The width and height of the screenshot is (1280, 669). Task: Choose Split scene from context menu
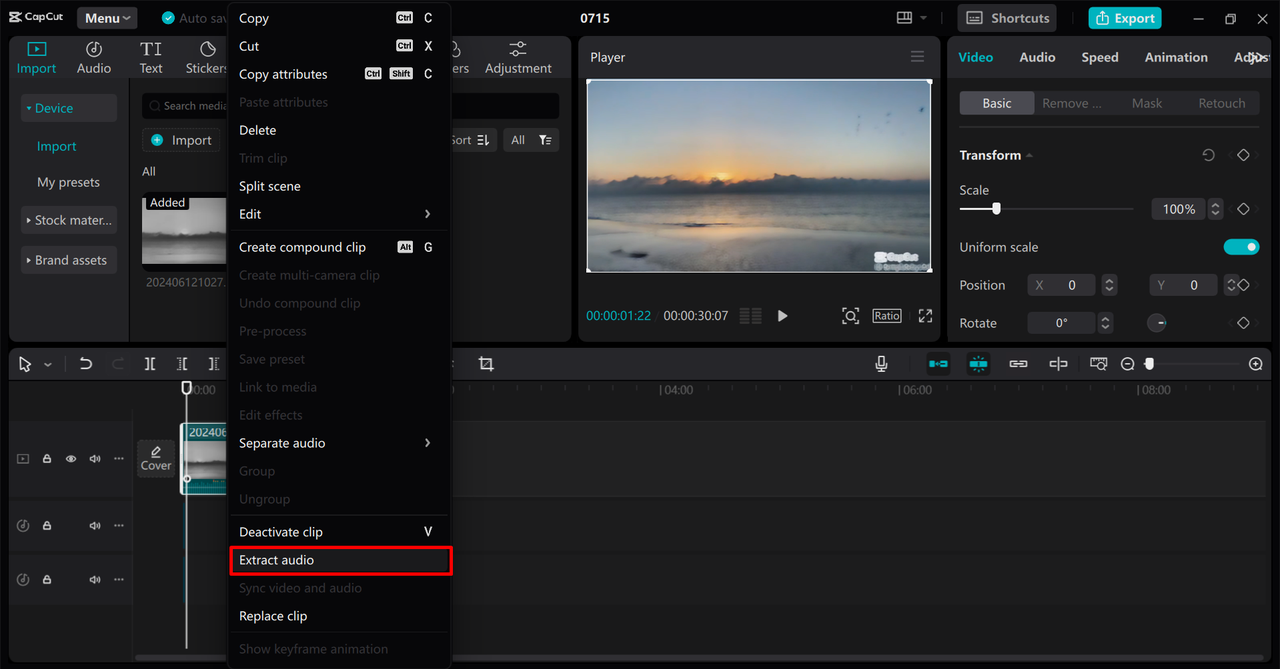pyautogui.click(x=339, y=186)
